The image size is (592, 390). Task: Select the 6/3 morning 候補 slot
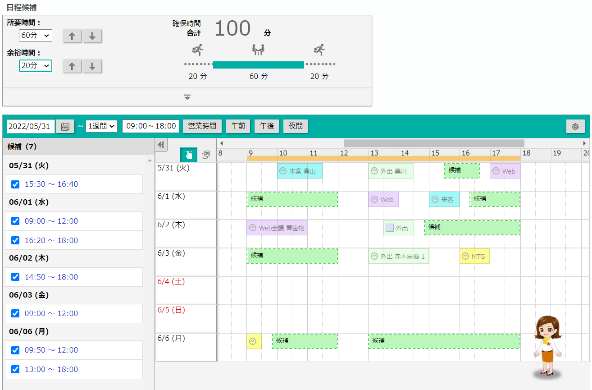pos(292,256)
